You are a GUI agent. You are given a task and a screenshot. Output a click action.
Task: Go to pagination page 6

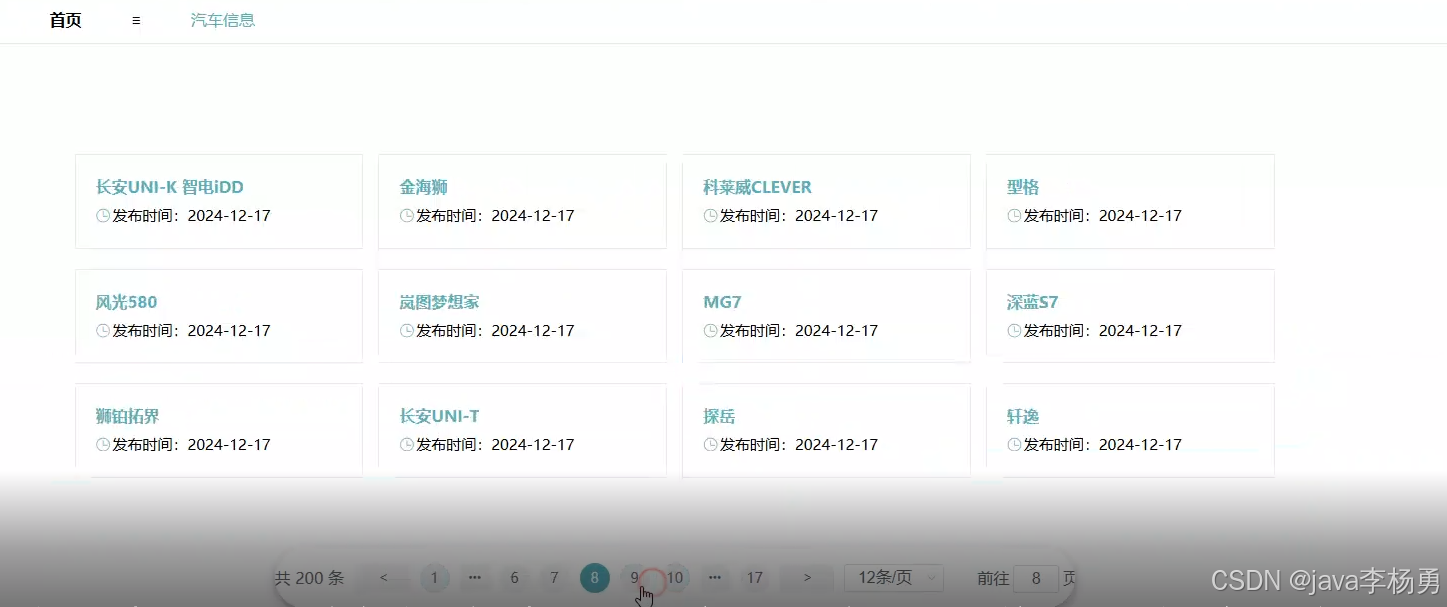[514, 578]
